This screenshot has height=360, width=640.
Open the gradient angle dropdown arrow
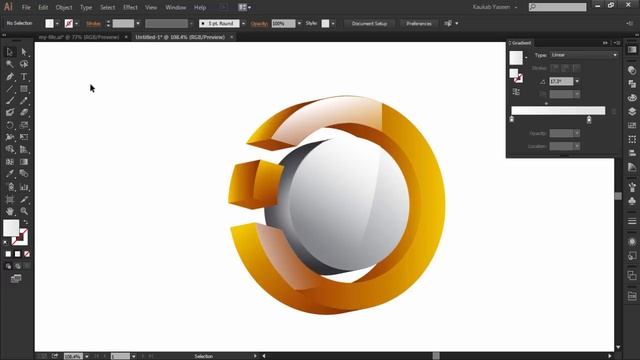pos(577,82)
